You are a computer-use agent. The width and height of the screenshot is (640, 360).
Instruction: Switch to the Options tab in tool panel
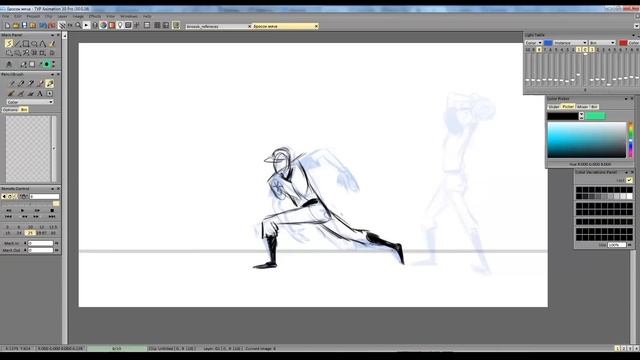pos(10,110)
